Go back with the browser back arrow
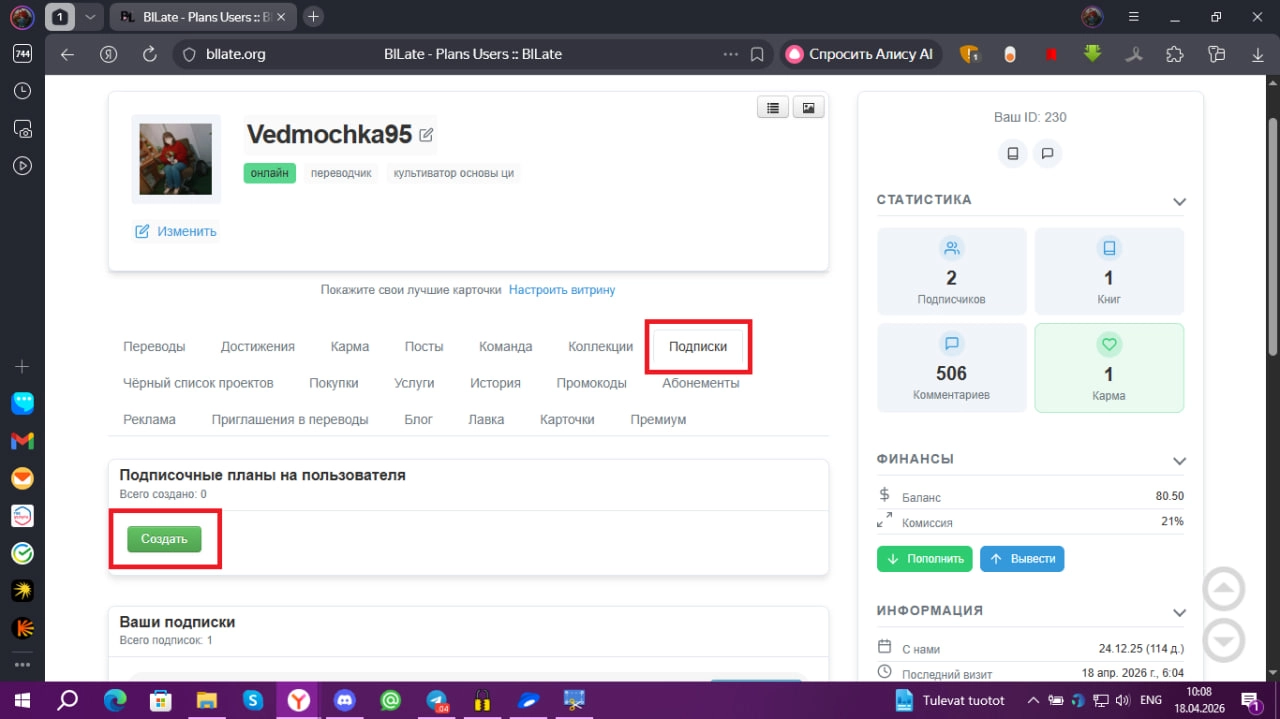 tap(67, 54)
